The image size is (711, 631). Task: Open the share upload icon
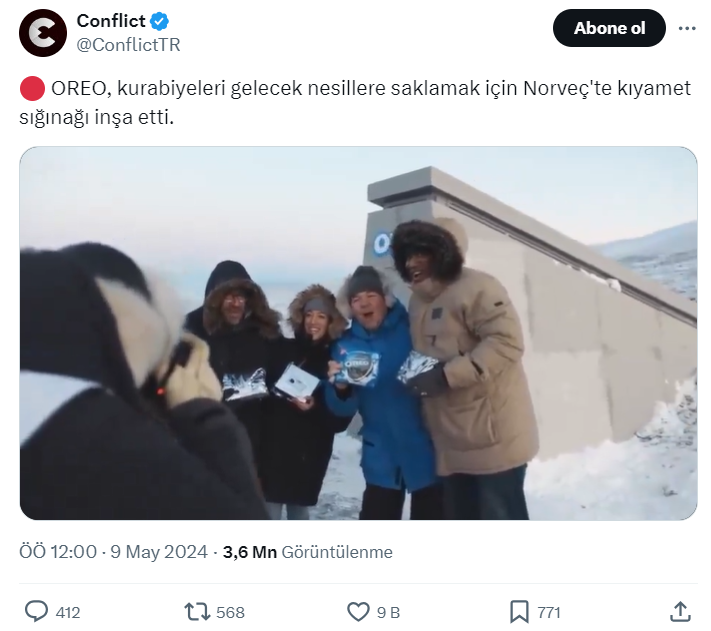click(x=680, y=611)
